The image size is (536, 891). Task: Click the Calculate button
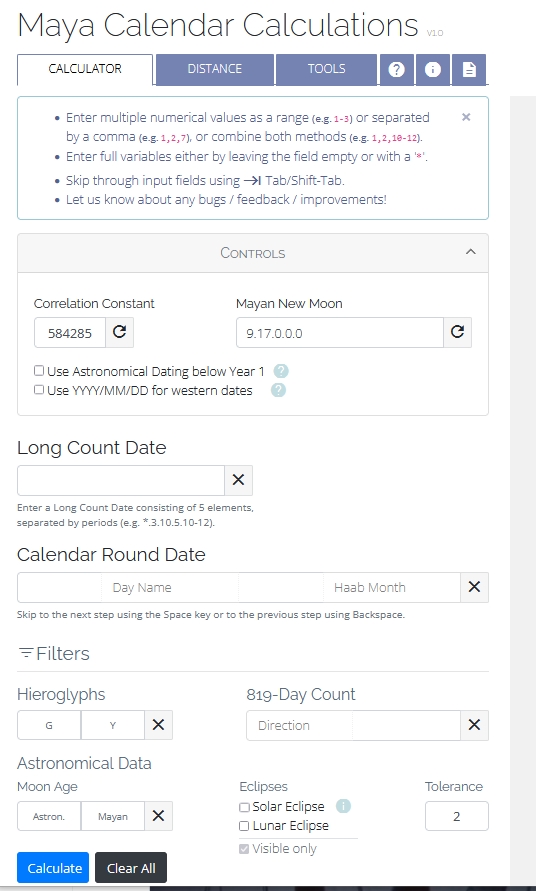pyautogui.click(x=53, y=868)
